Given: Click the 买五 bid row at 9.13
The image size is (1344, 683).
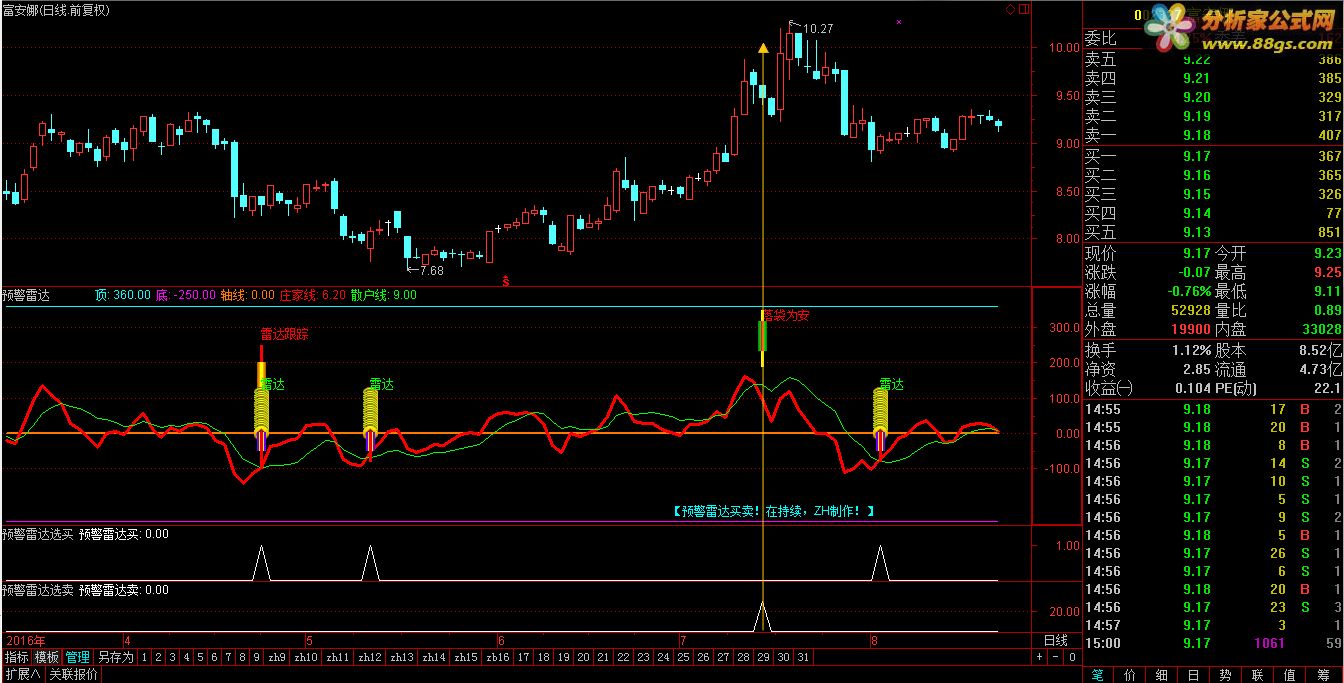Looking at the screenshot, I should 1213,232.
